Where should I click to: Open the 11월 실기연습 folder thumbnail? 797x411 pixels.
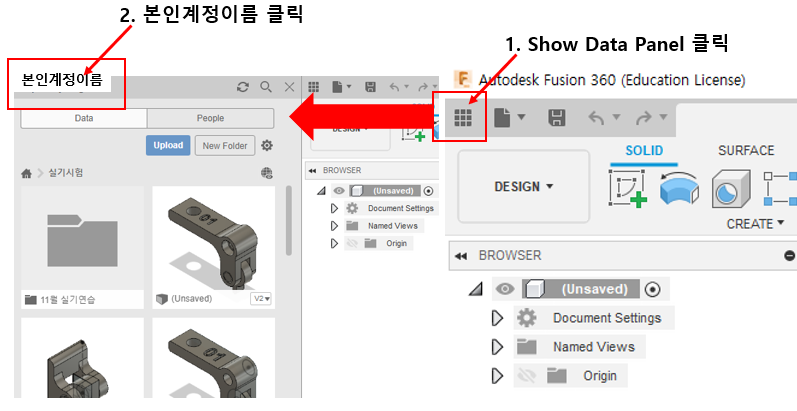82,241
